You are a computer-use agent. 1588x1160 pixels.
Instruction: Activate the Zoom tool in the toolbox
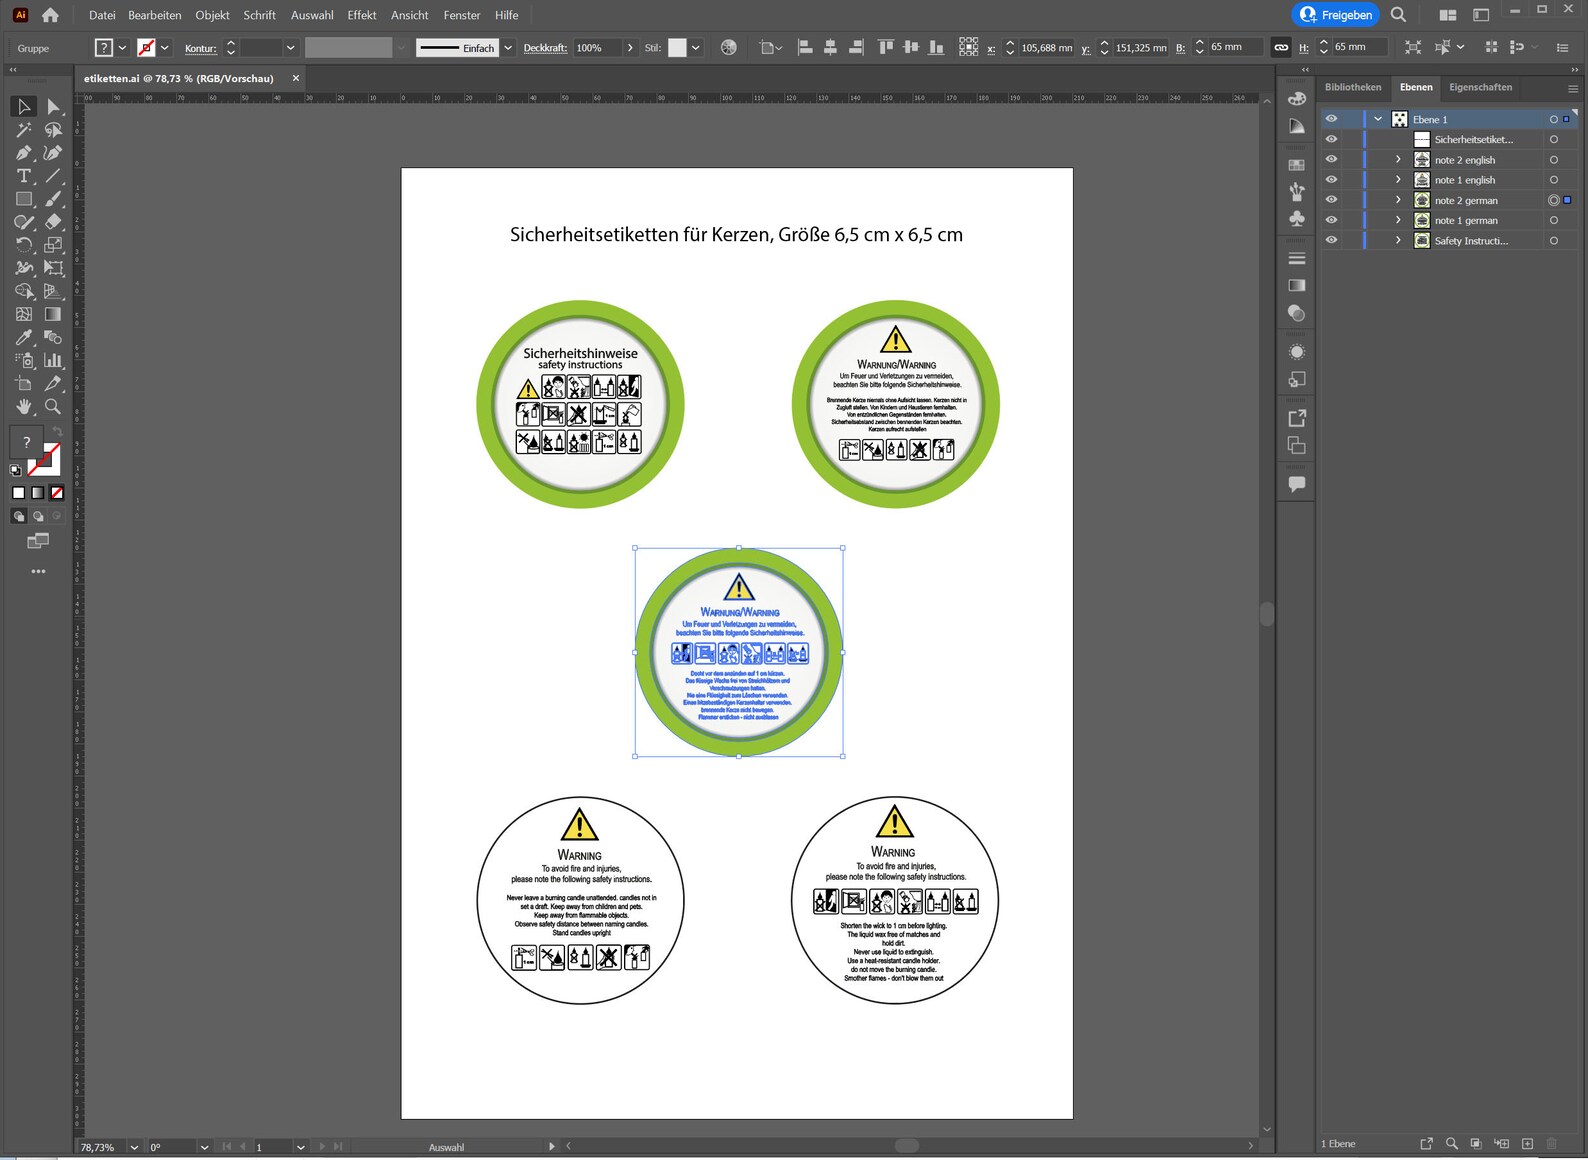click(x=53, y=407)
